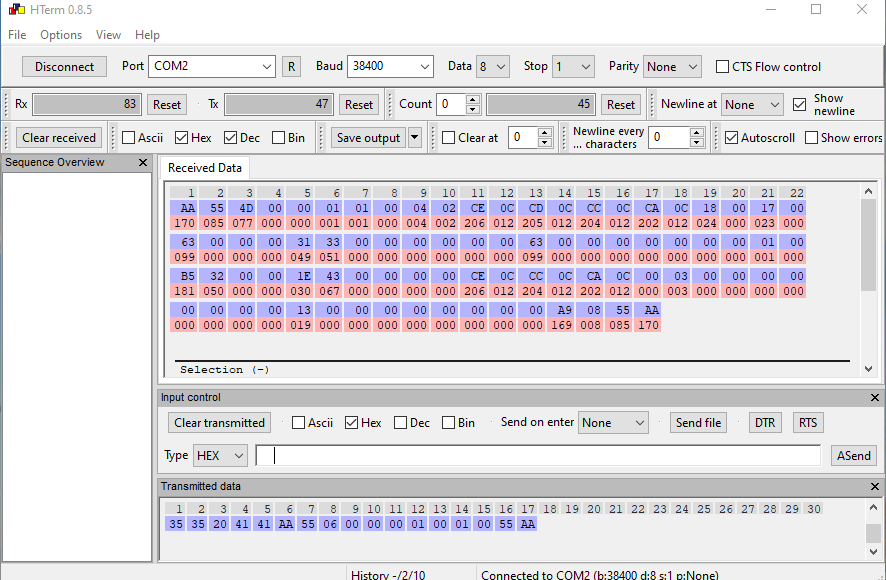The width and height of the screenshot is (886, 580).
Task: Uncheck Dec display for received data
Action: [230, 138]
